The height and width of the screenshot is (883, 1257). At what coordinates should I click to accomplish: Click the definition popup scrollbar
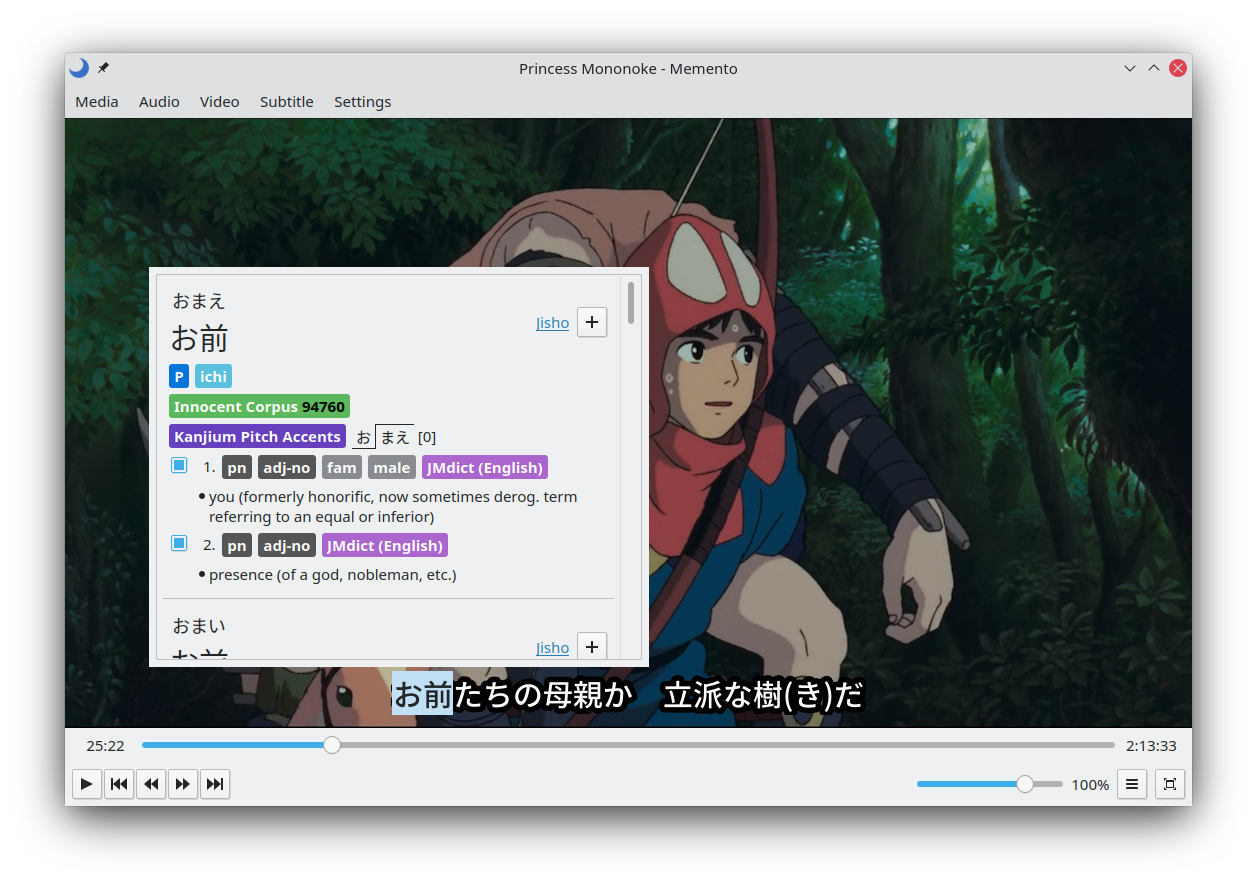coord(631,303)
